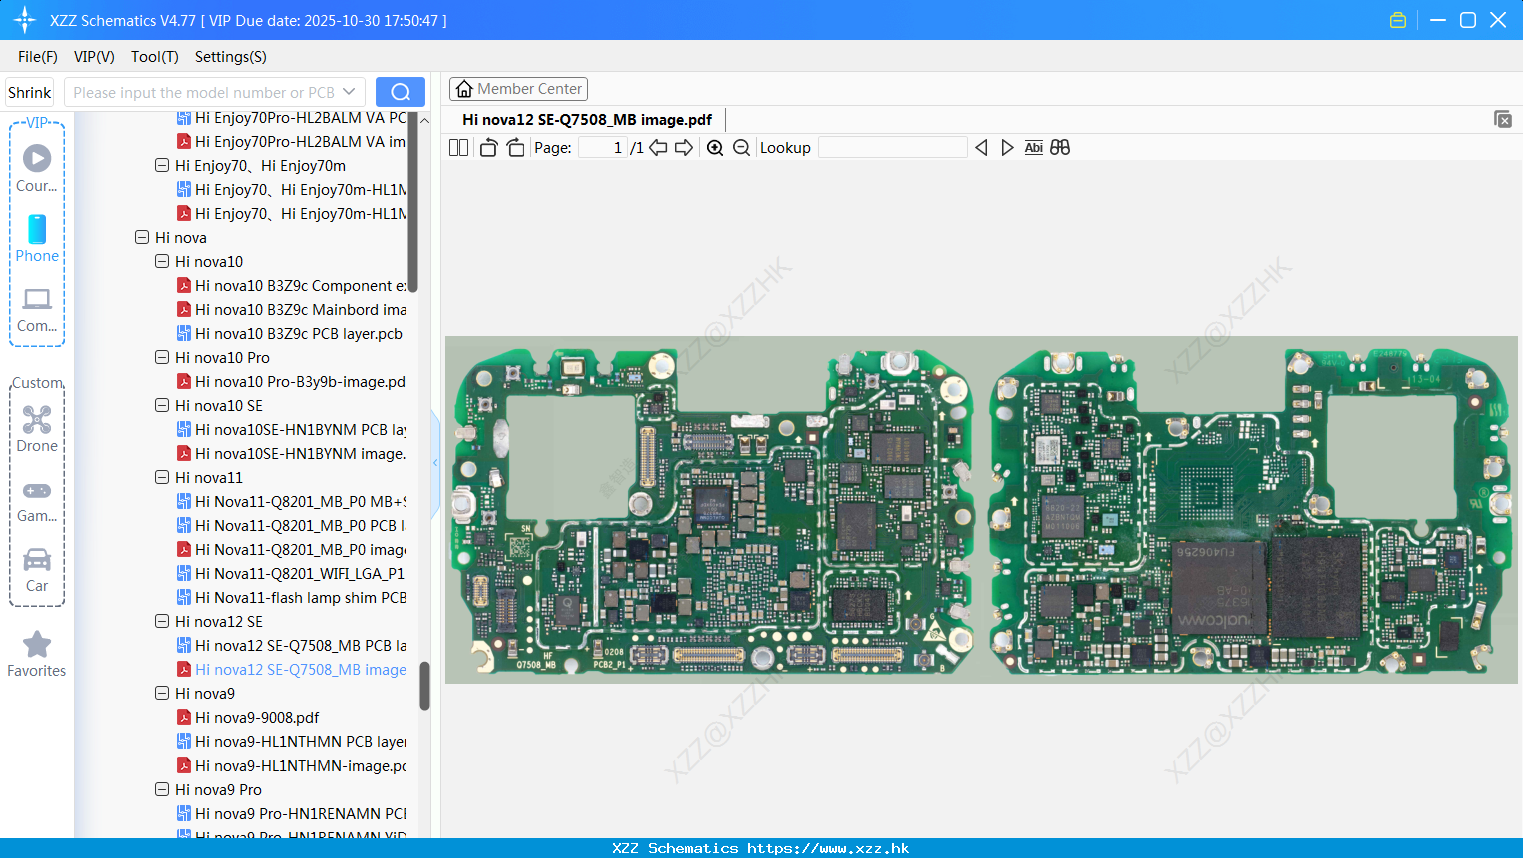Click the Shrink button
The width and height of the screenshot is (1523, 858).
point(29,92)
